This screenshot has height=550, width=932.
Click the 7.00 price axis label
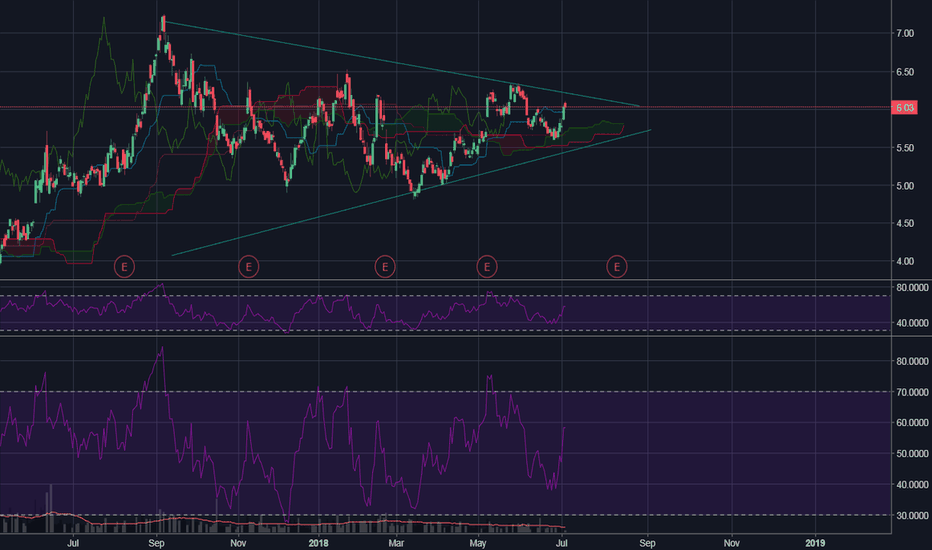(x=905, y=33)
